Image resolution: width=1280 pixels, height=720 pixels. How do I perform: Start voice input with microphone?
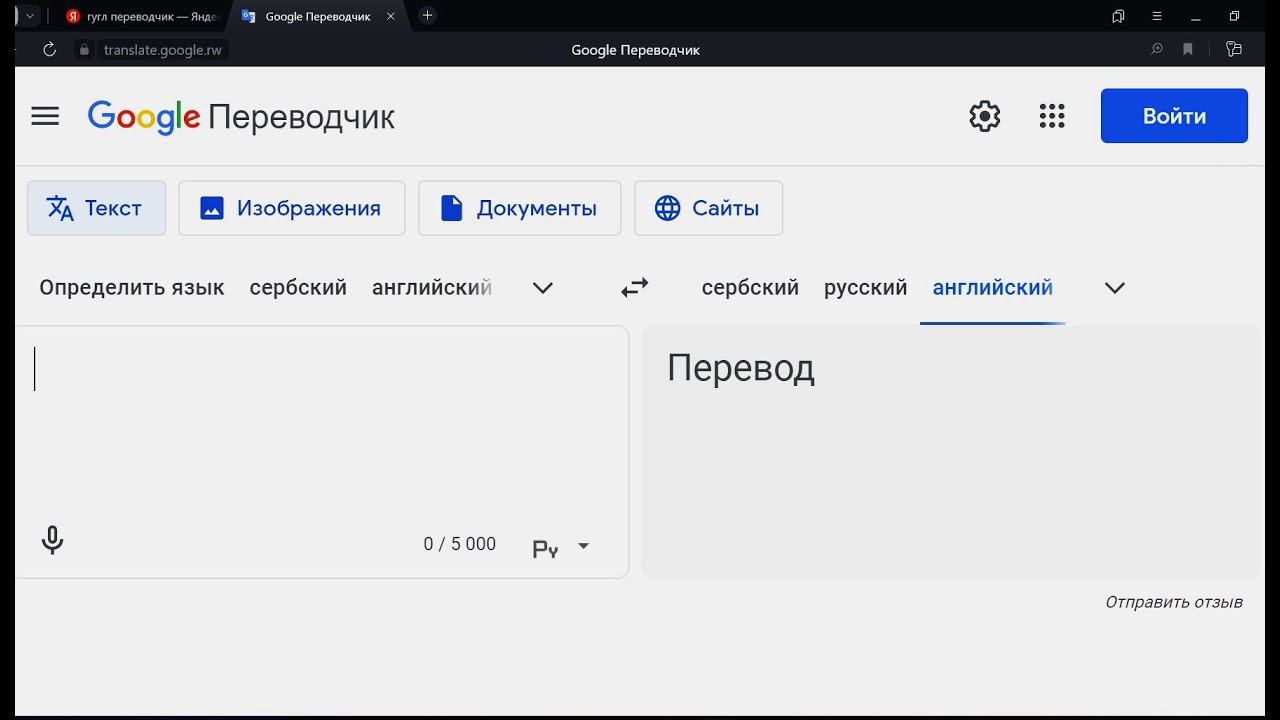[x=52, y=541]
